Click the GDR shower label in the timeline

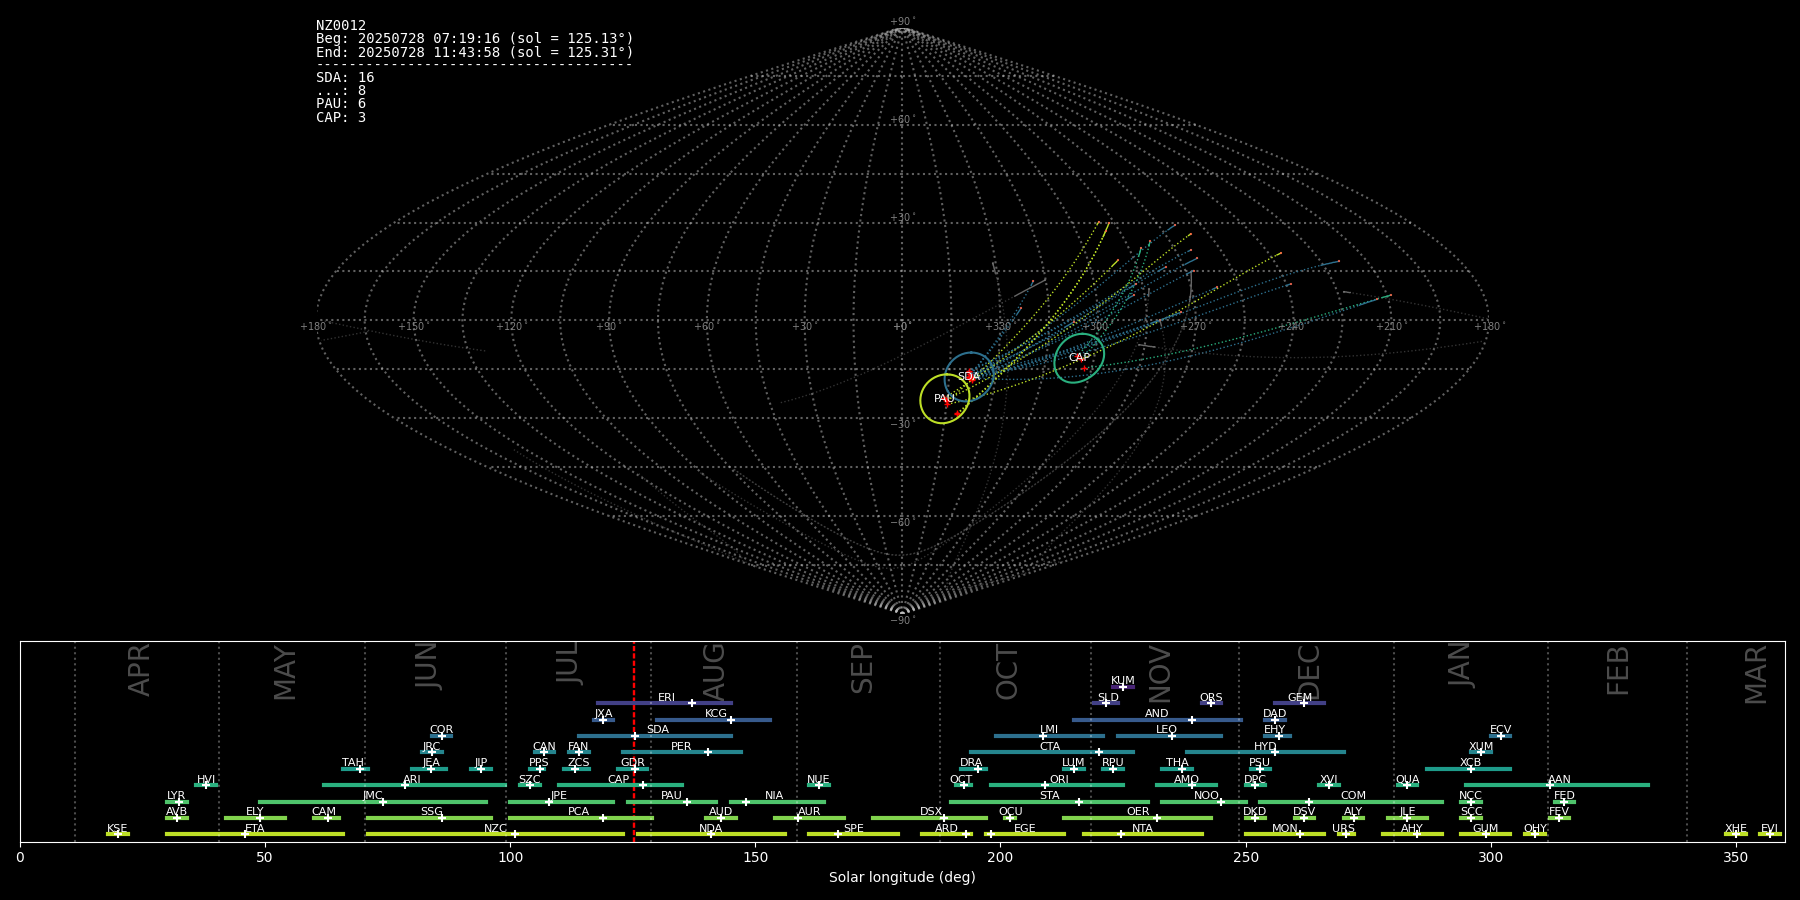pos(632,763)
